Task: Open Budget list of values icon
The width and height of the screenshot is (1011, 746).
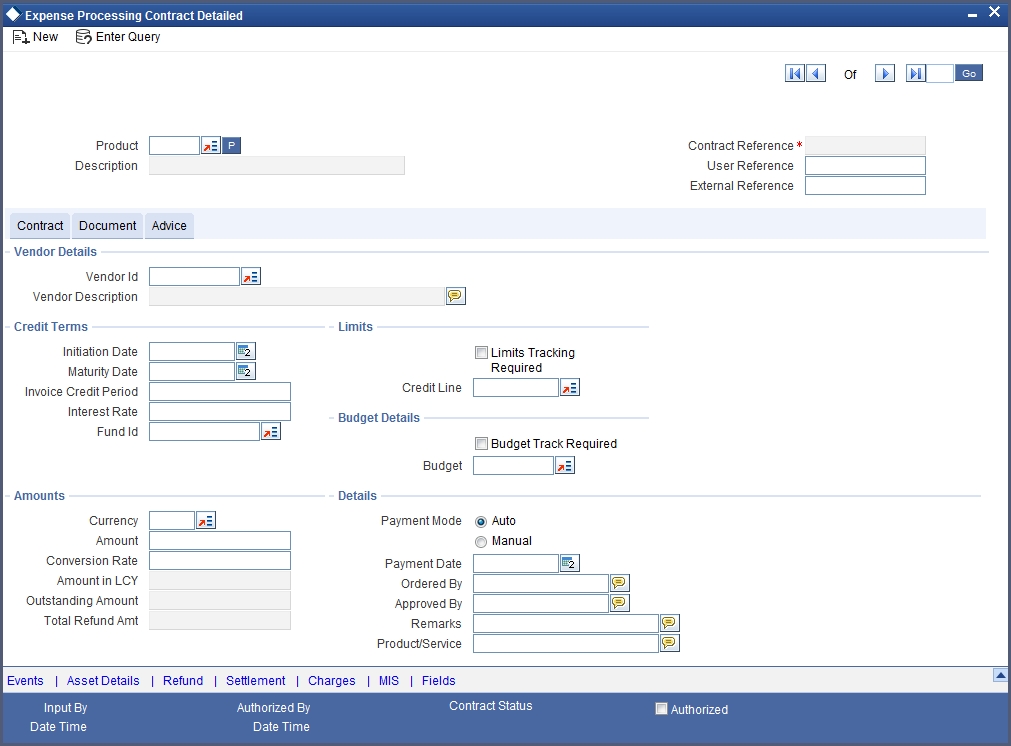Action: click(565, 466)
